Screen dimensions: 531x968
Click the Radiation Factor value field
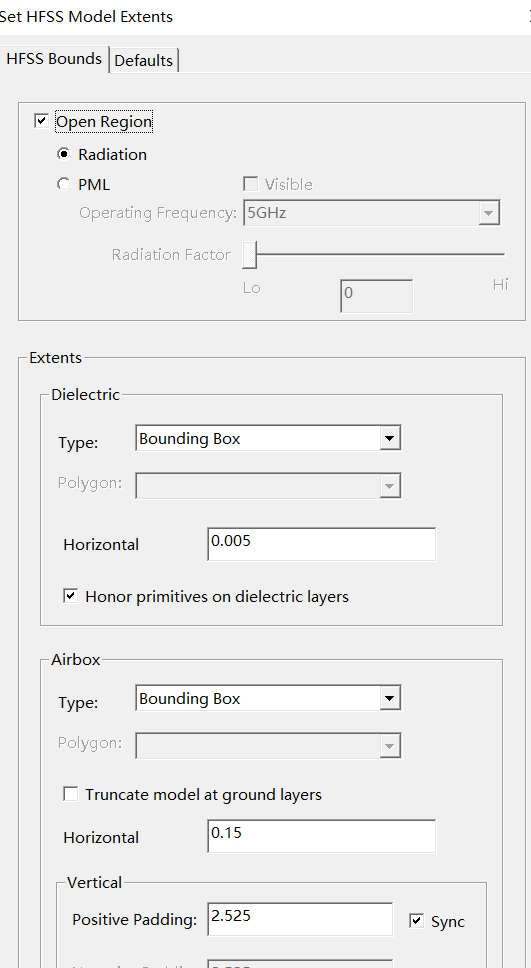(376, 296)
